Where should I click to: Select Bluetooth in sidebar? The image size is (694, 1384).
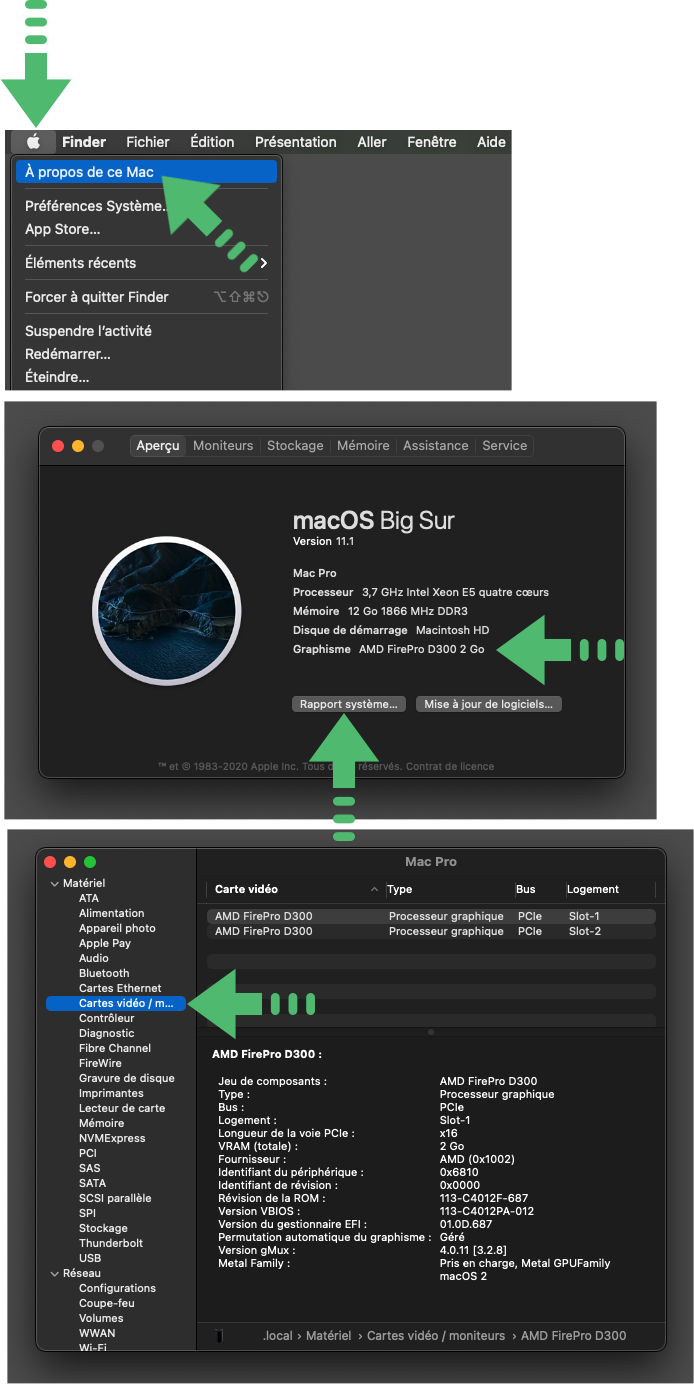click(x=104, y=974)
